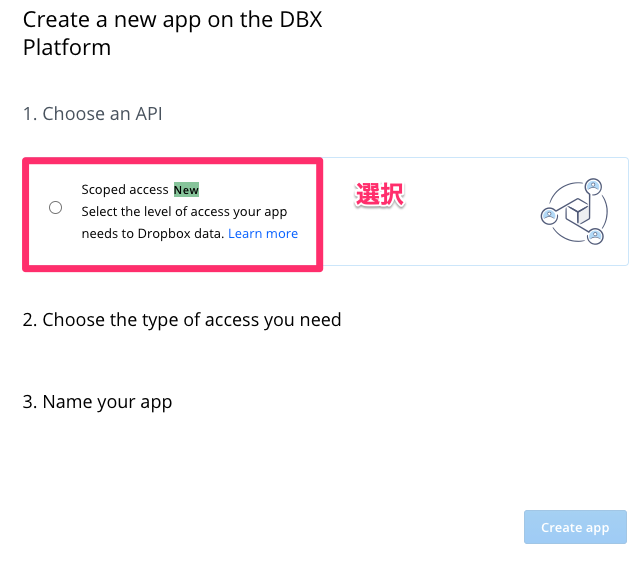
Task: Click 'Create a new app on the DBX Platform' title
Action: (172, 33)
